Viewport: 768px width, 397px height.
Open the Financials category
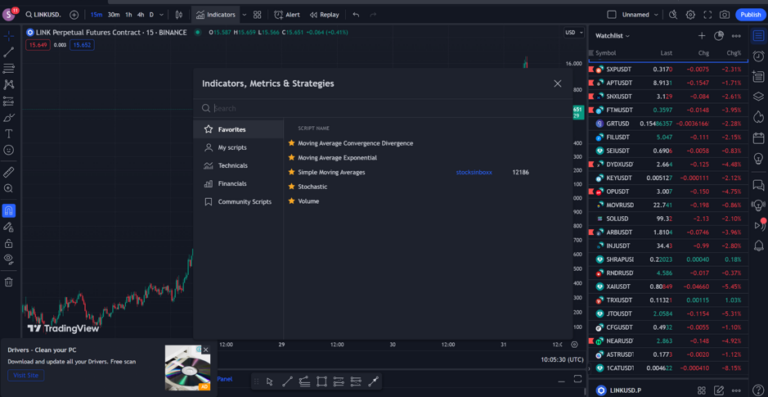239,184
